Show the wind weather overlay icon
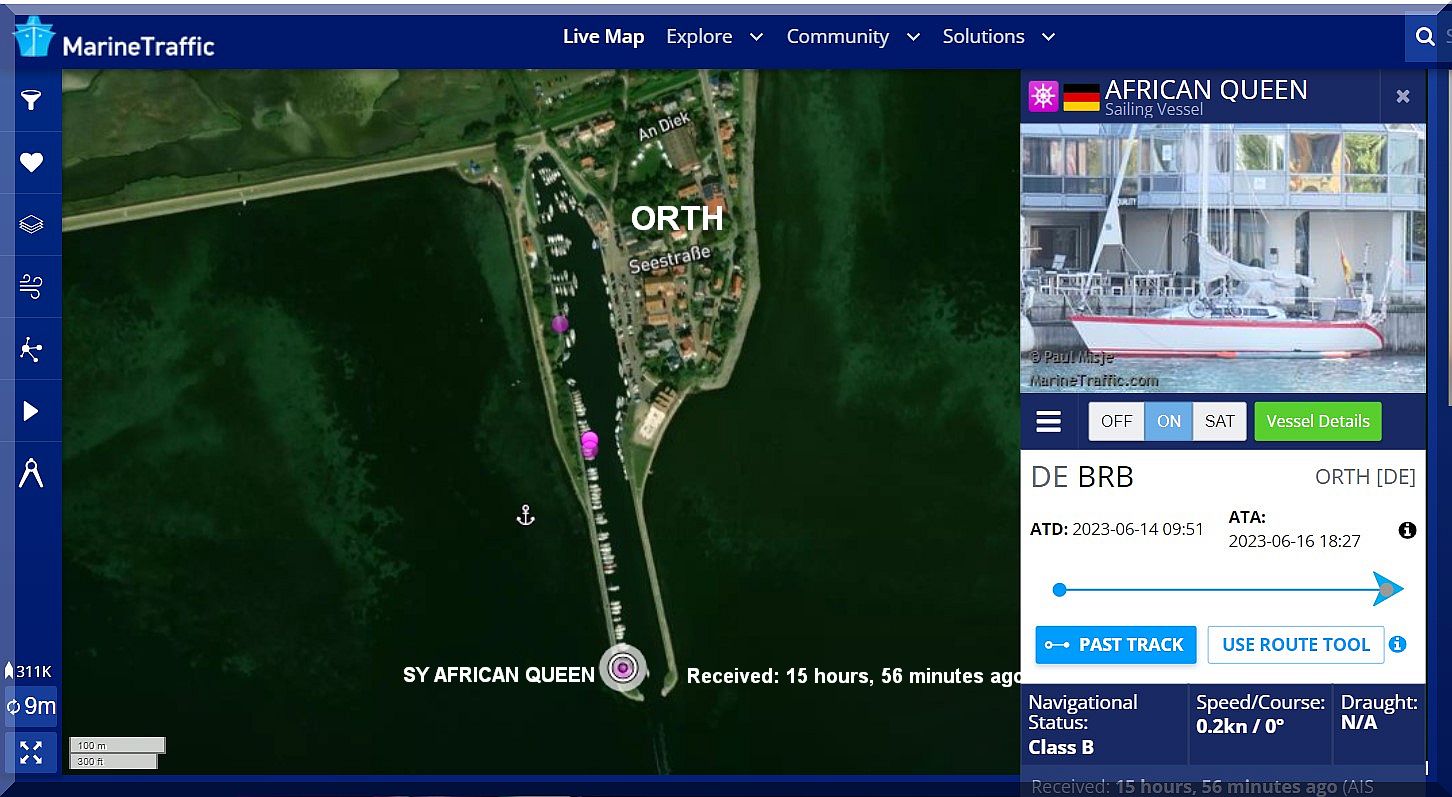Screen dimensions: 1452x797 tap(31, 287)
